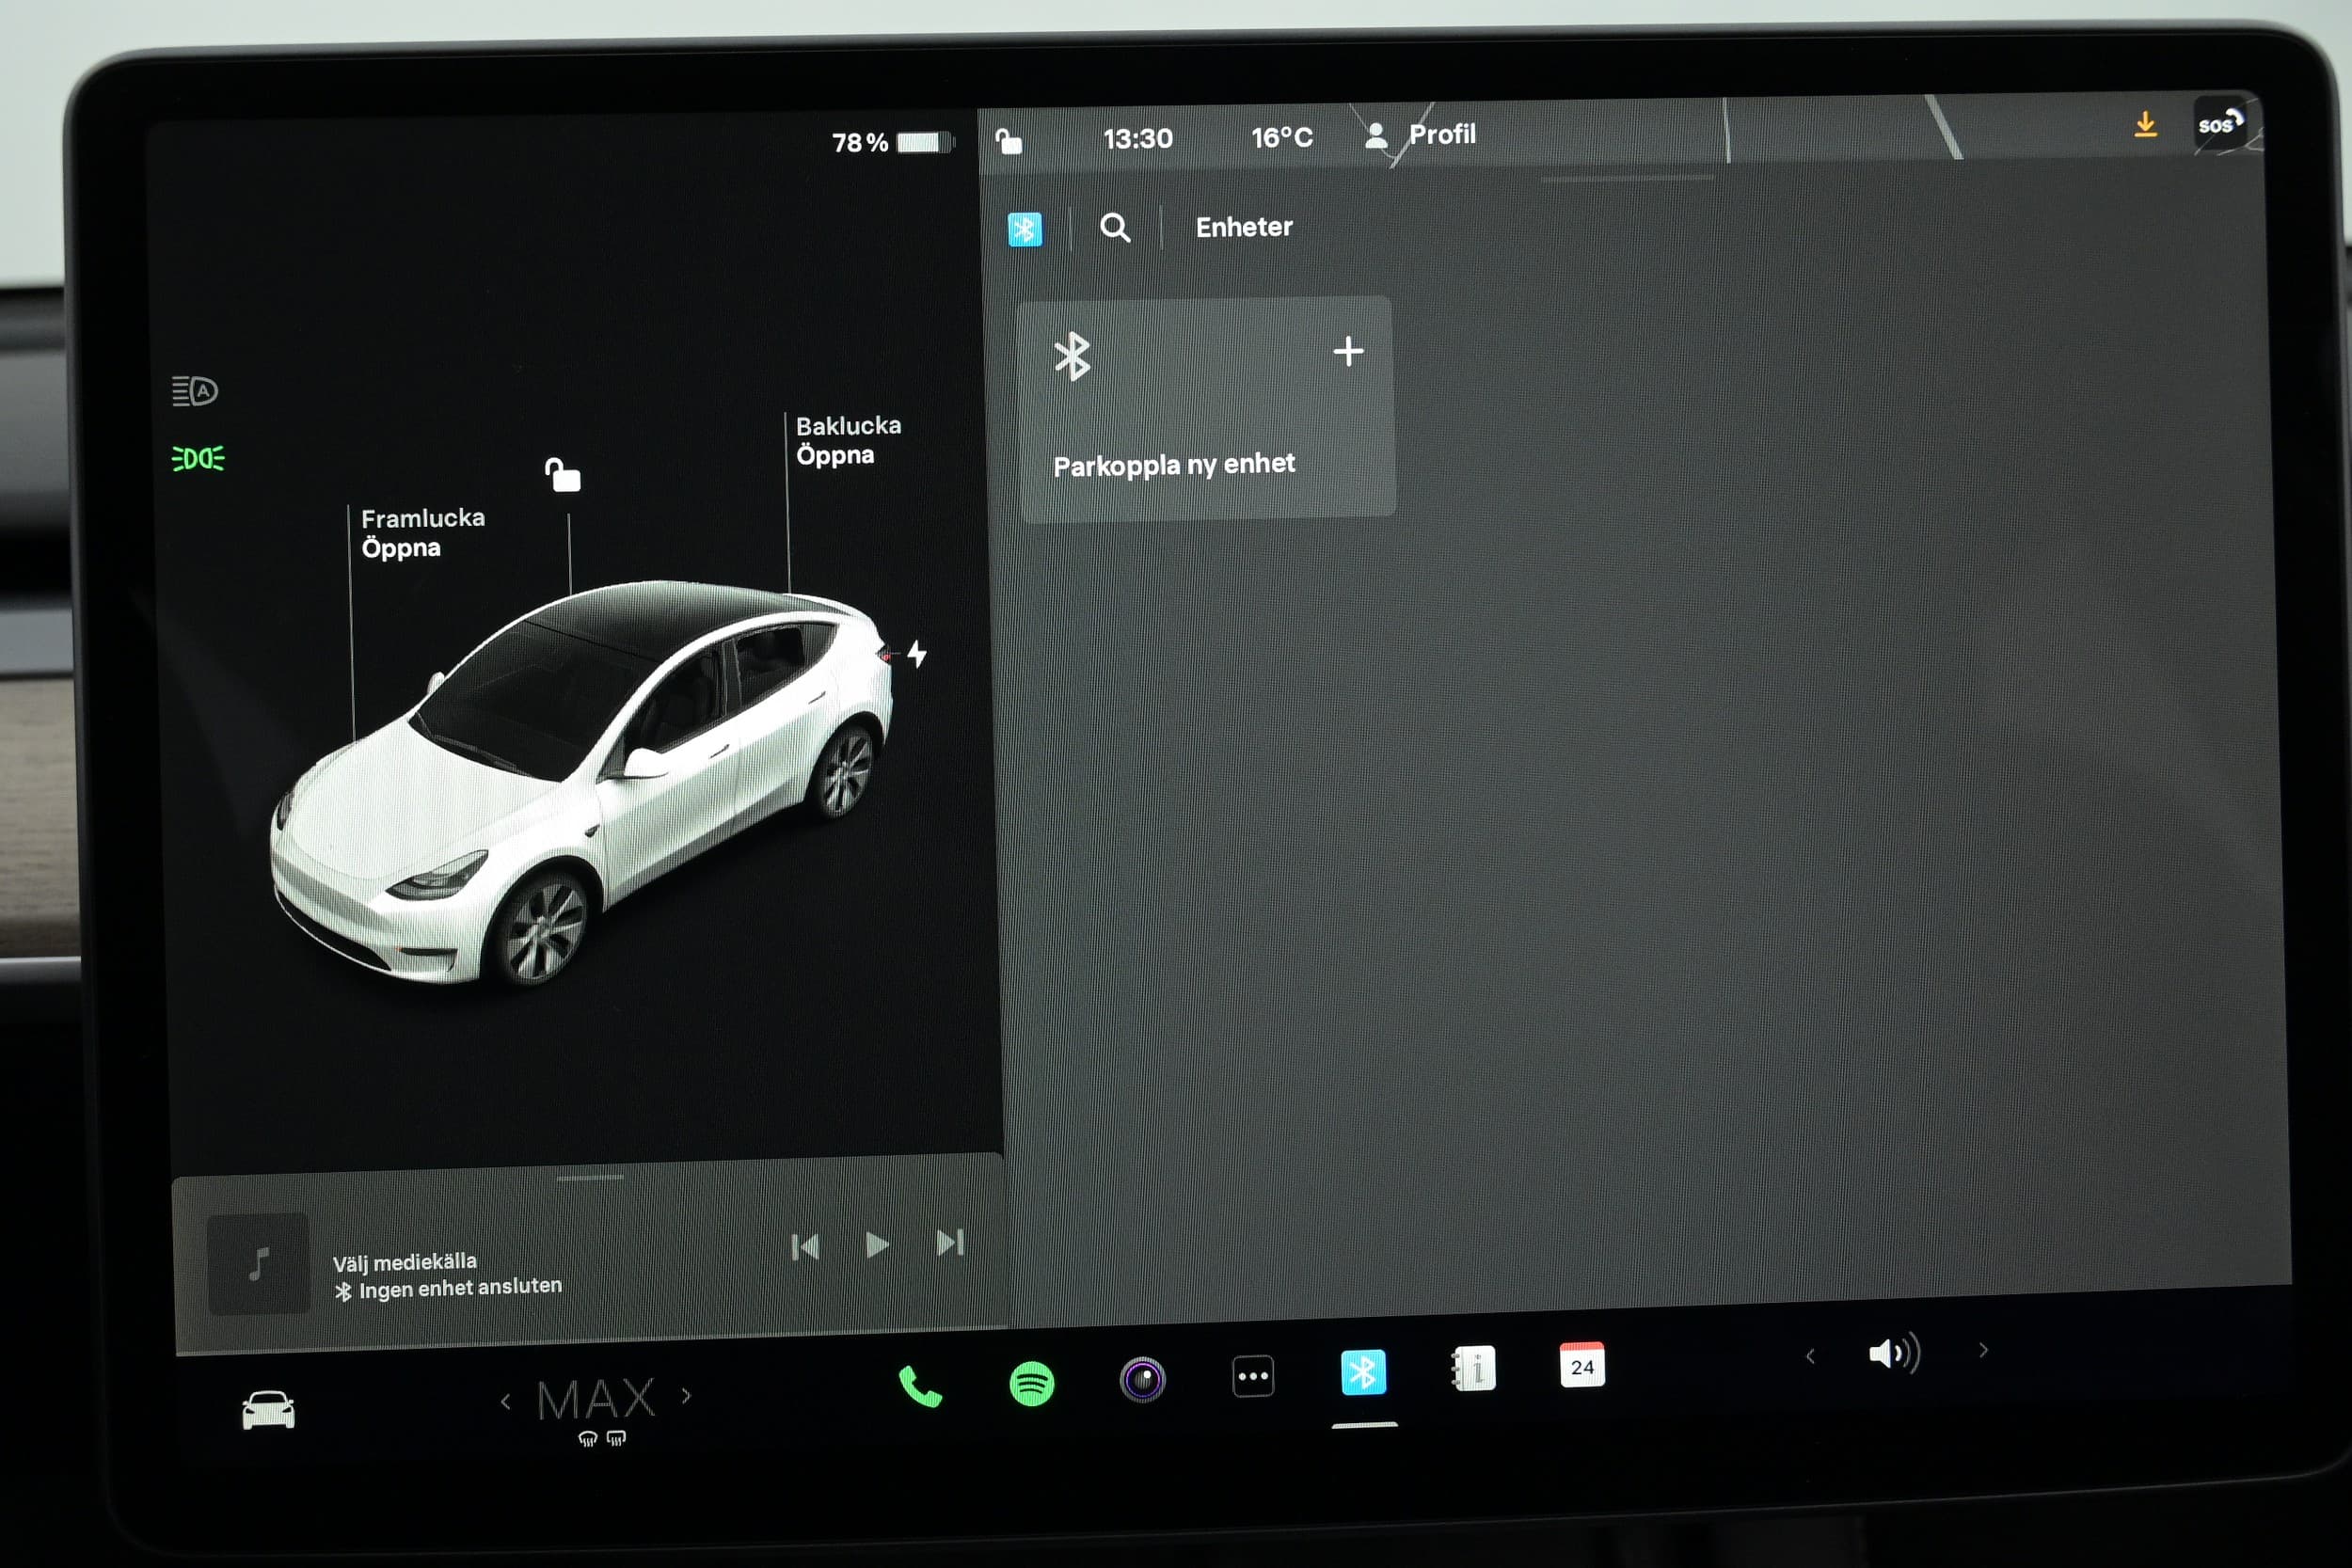Select the Enheter tab

tap(1244, 227)
